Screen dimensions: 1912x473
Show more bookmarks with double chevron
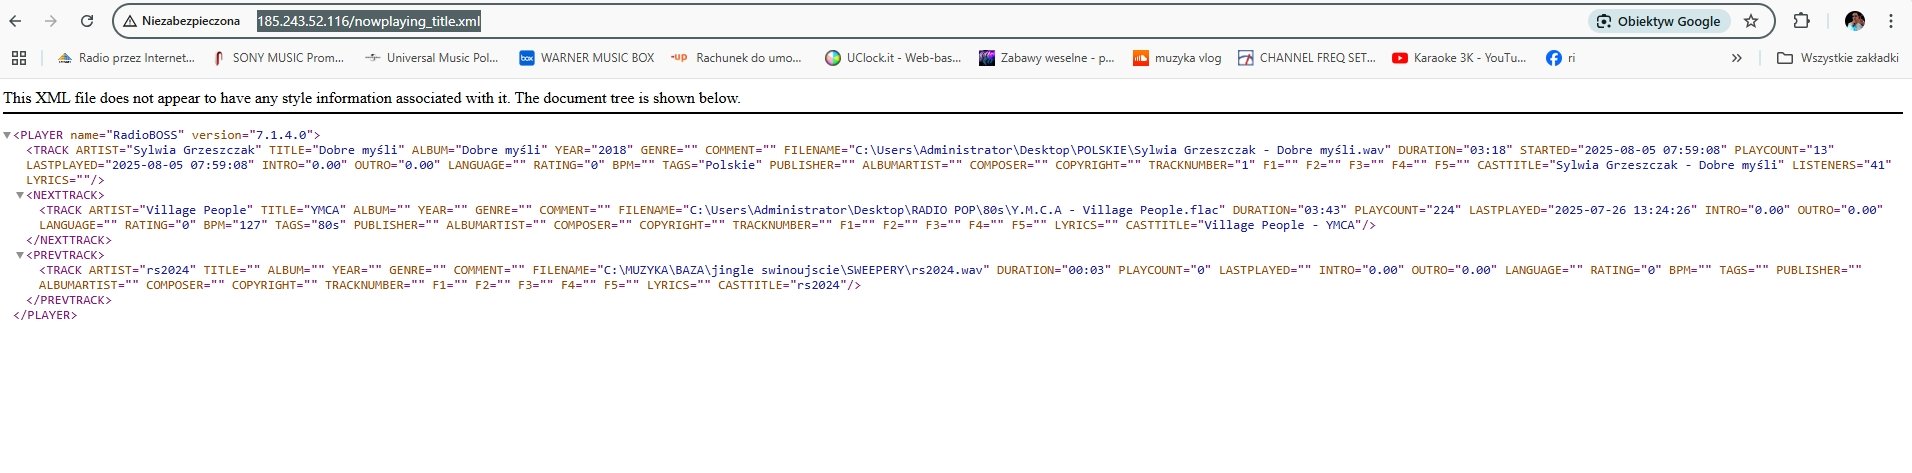coord(1736,58)
